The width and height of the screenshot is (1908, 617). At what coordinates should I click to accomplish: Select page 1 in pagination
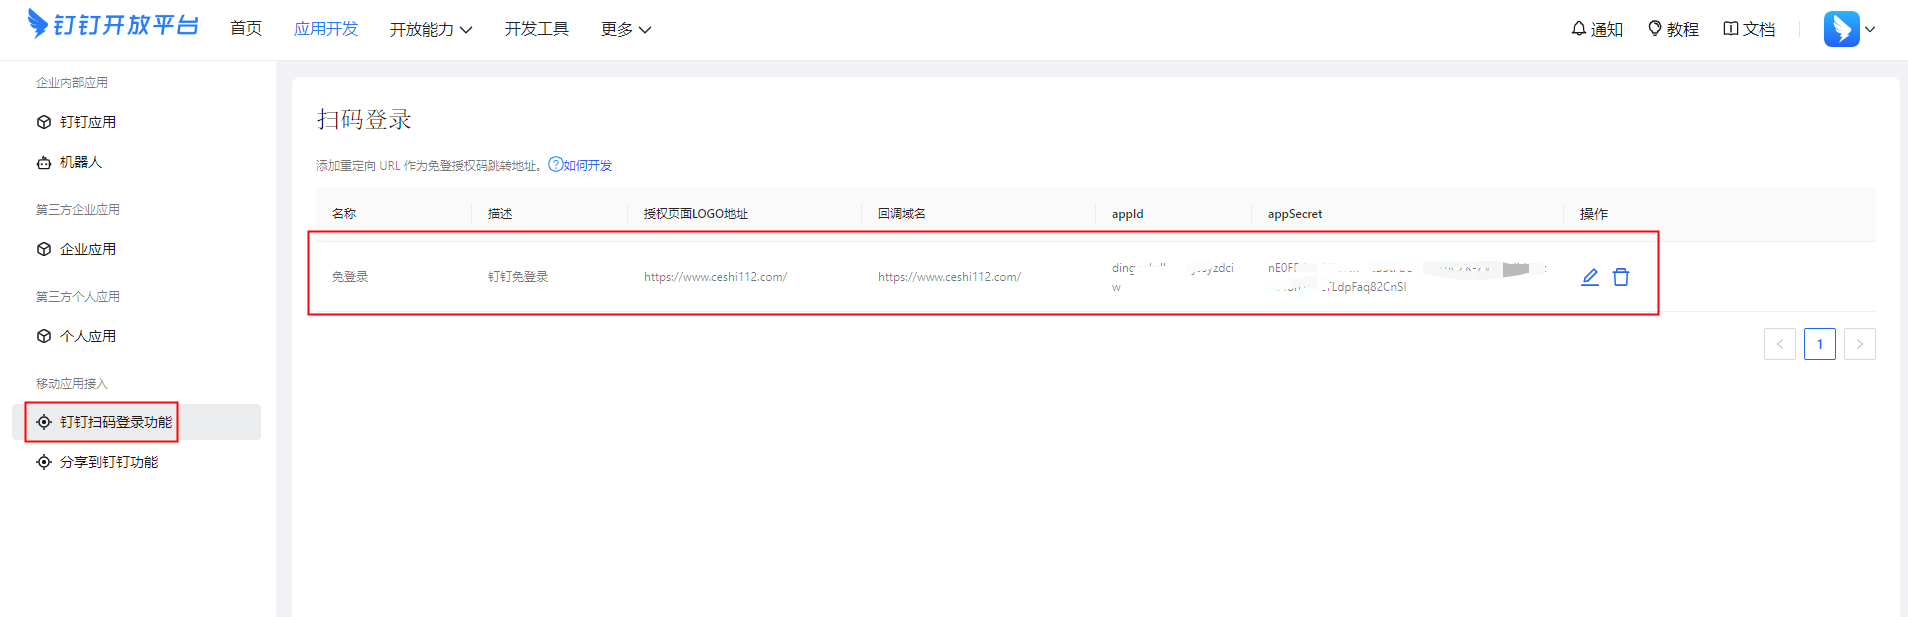pyautogui.click(x=1820, y=344)
